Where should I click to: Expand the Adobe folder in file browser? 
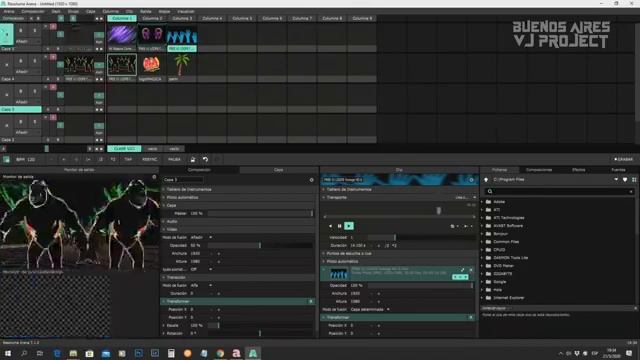pyautogui.click(x=482, y=202)
